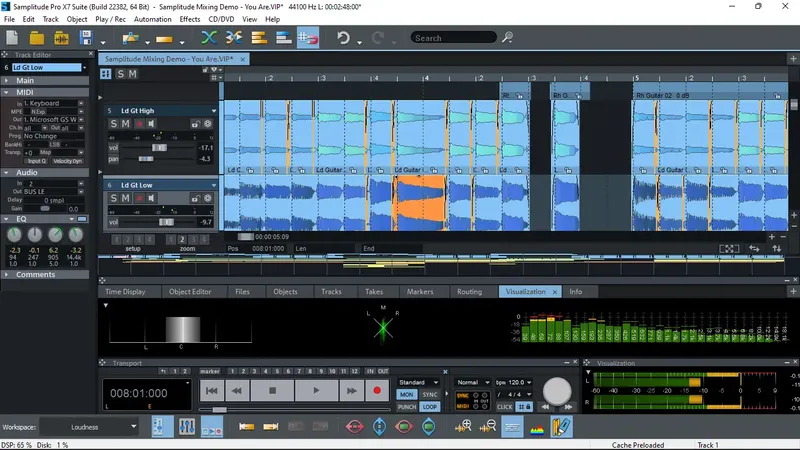Switch to the Markers tab
This screenshot has width=800, height=450.
point(420,292)
